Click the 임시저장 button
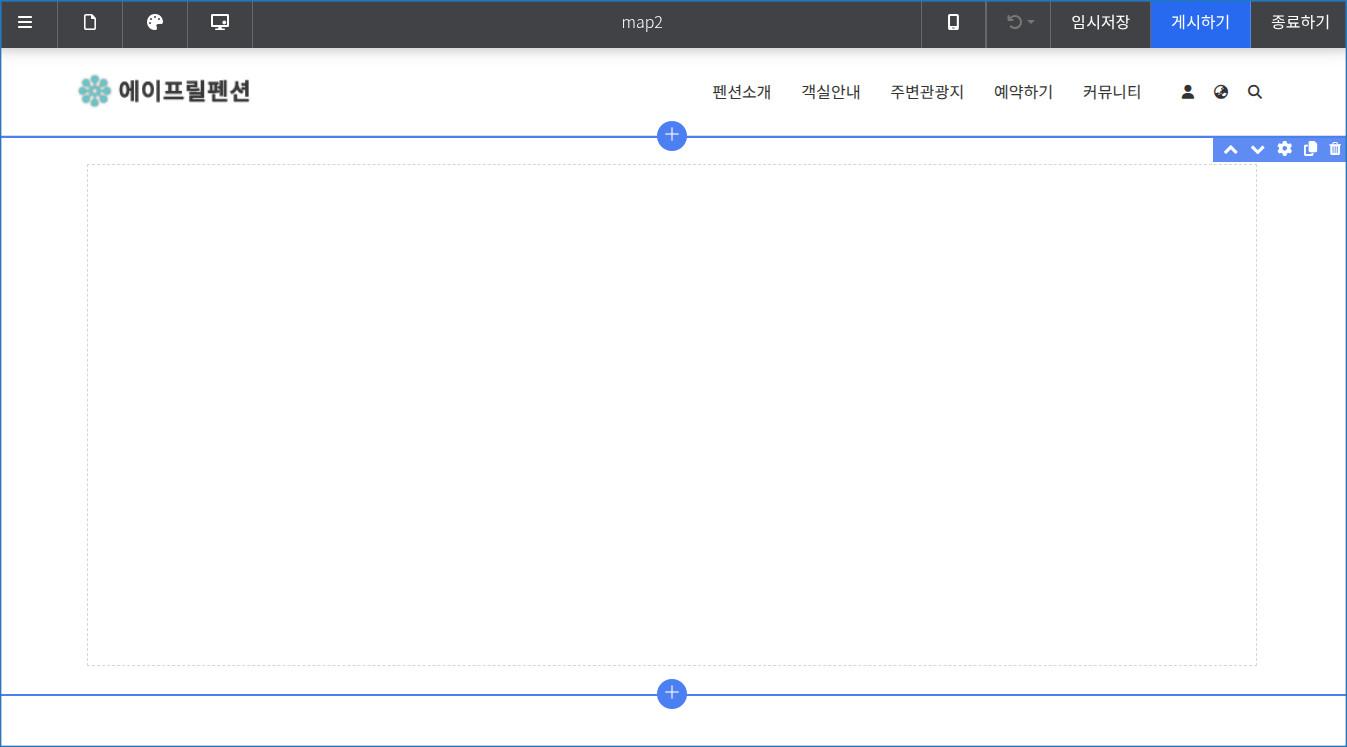1347x747 pixels. click(1100, 23)
